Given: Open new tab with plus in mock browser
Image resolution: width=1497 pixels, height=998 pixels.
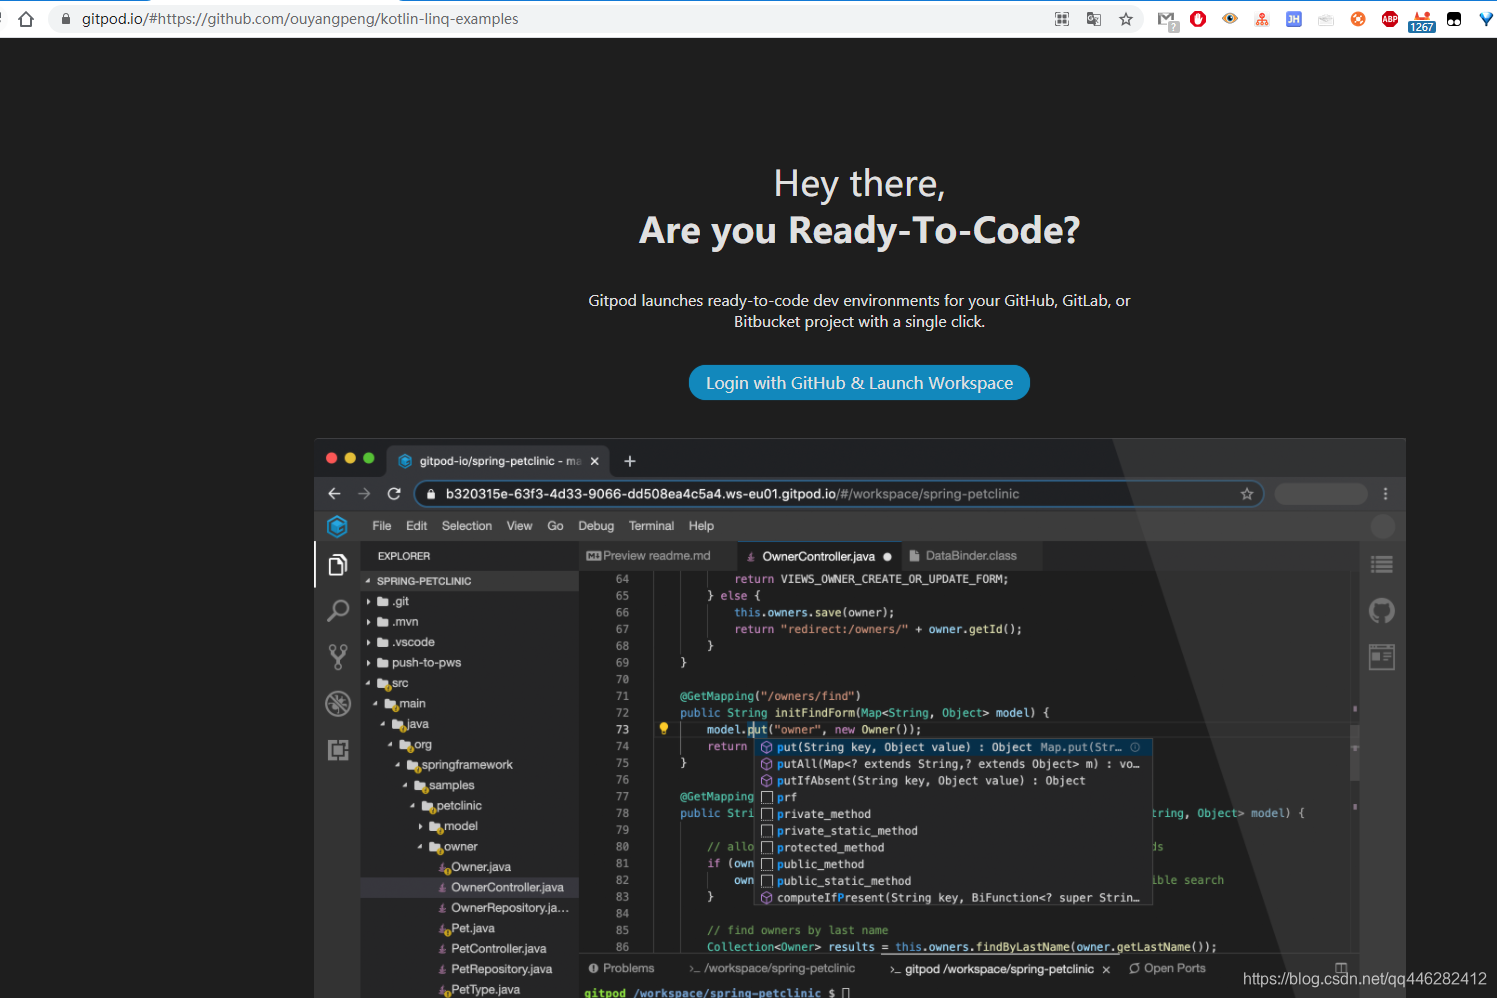Looking at the screenshot, I should tap(630, 461).
